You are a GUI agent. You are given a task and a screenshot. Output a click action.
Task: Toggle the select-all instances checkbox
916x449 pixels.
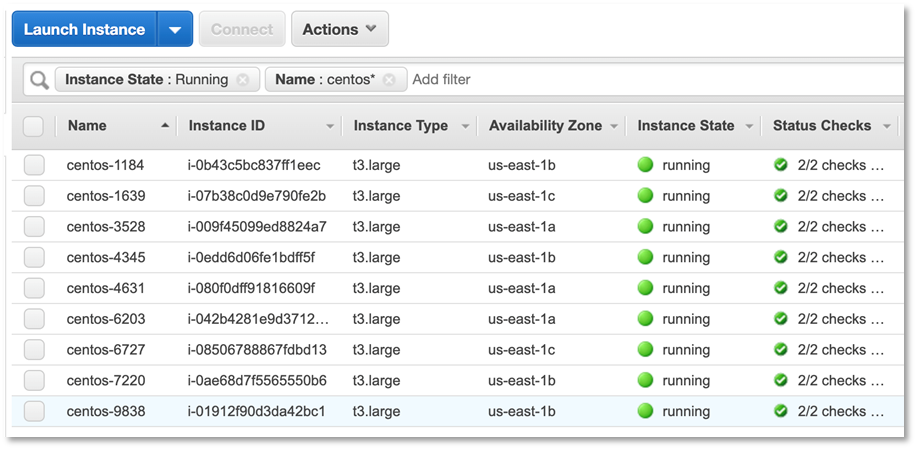33,126
